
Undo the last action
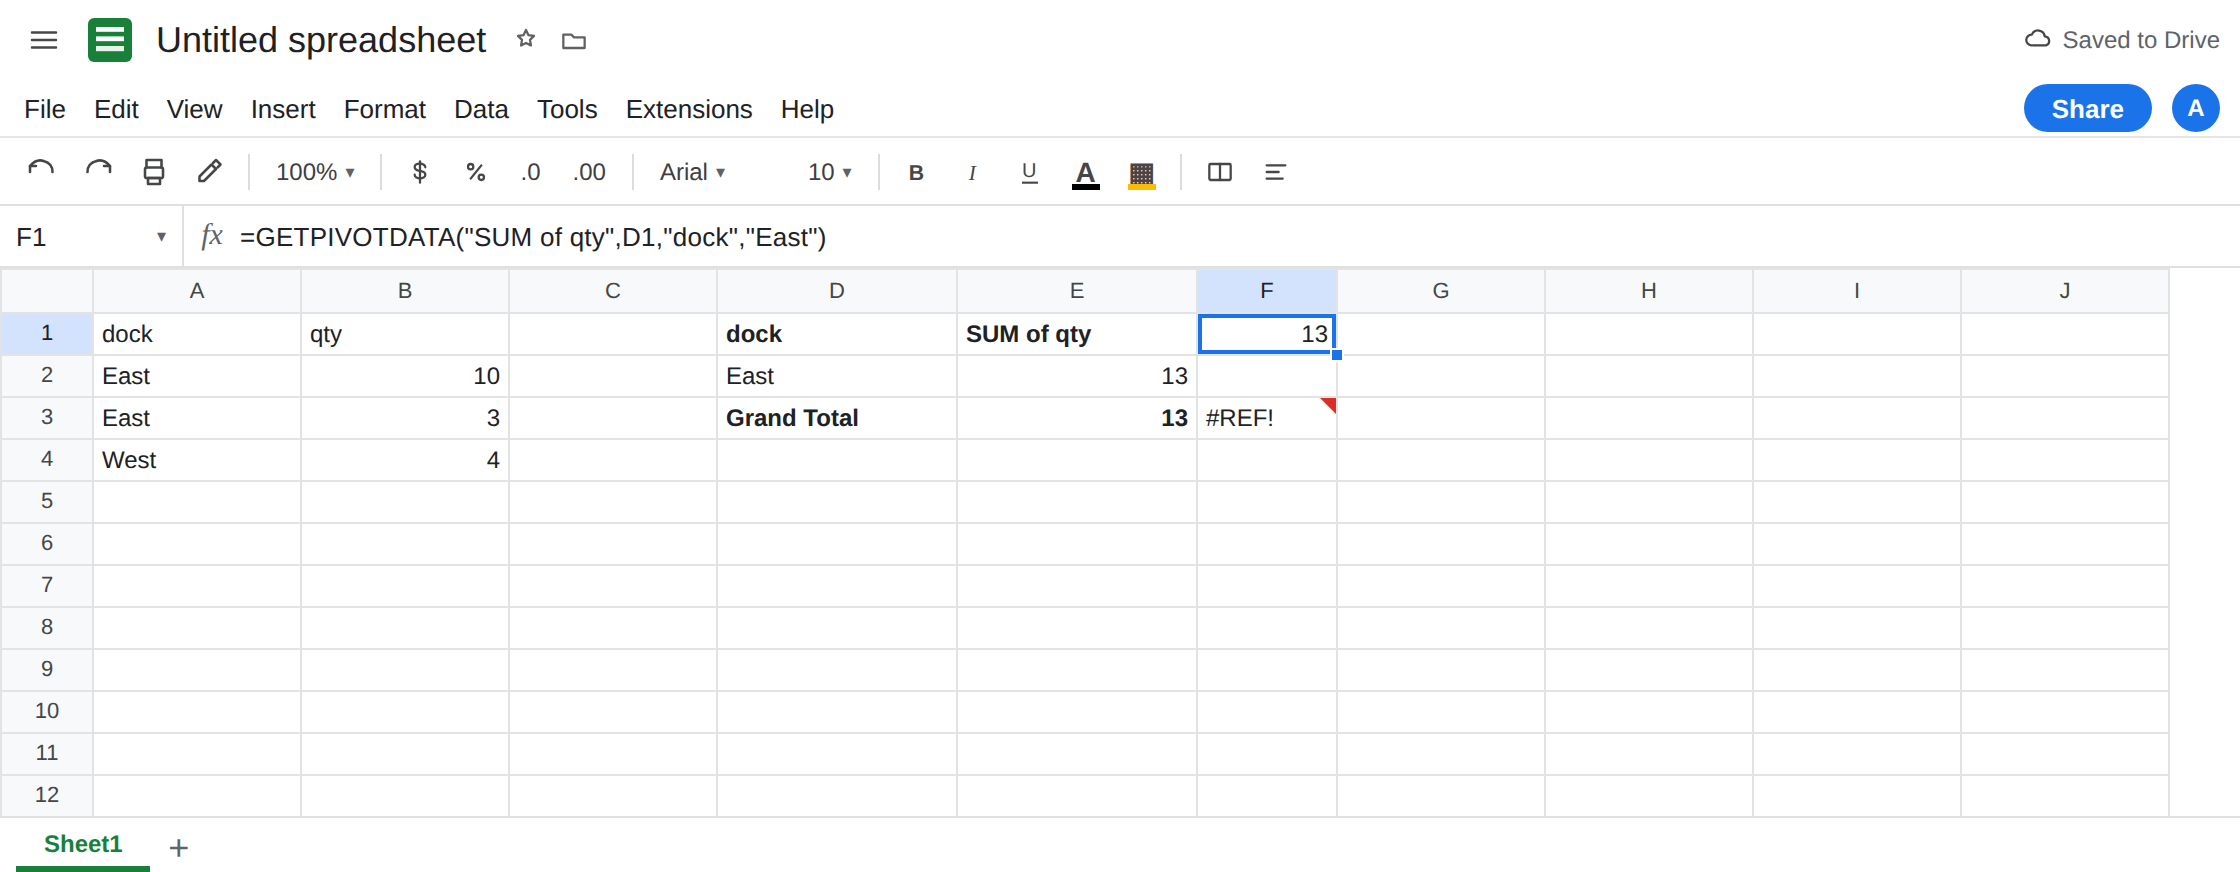[x=41, y=172]
